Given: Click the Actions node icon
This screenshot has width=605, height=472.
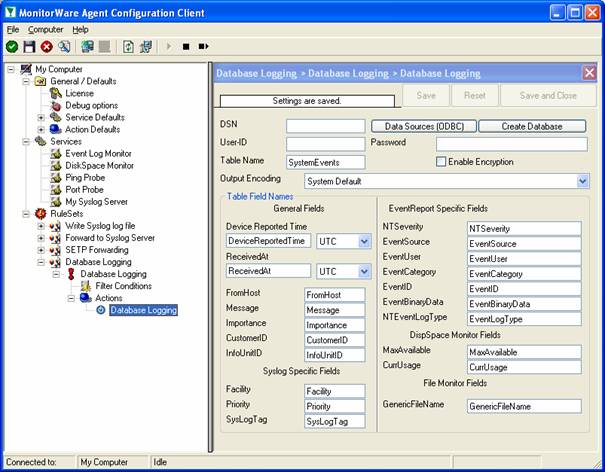Looking at the screenshot, I should [86, 298].
